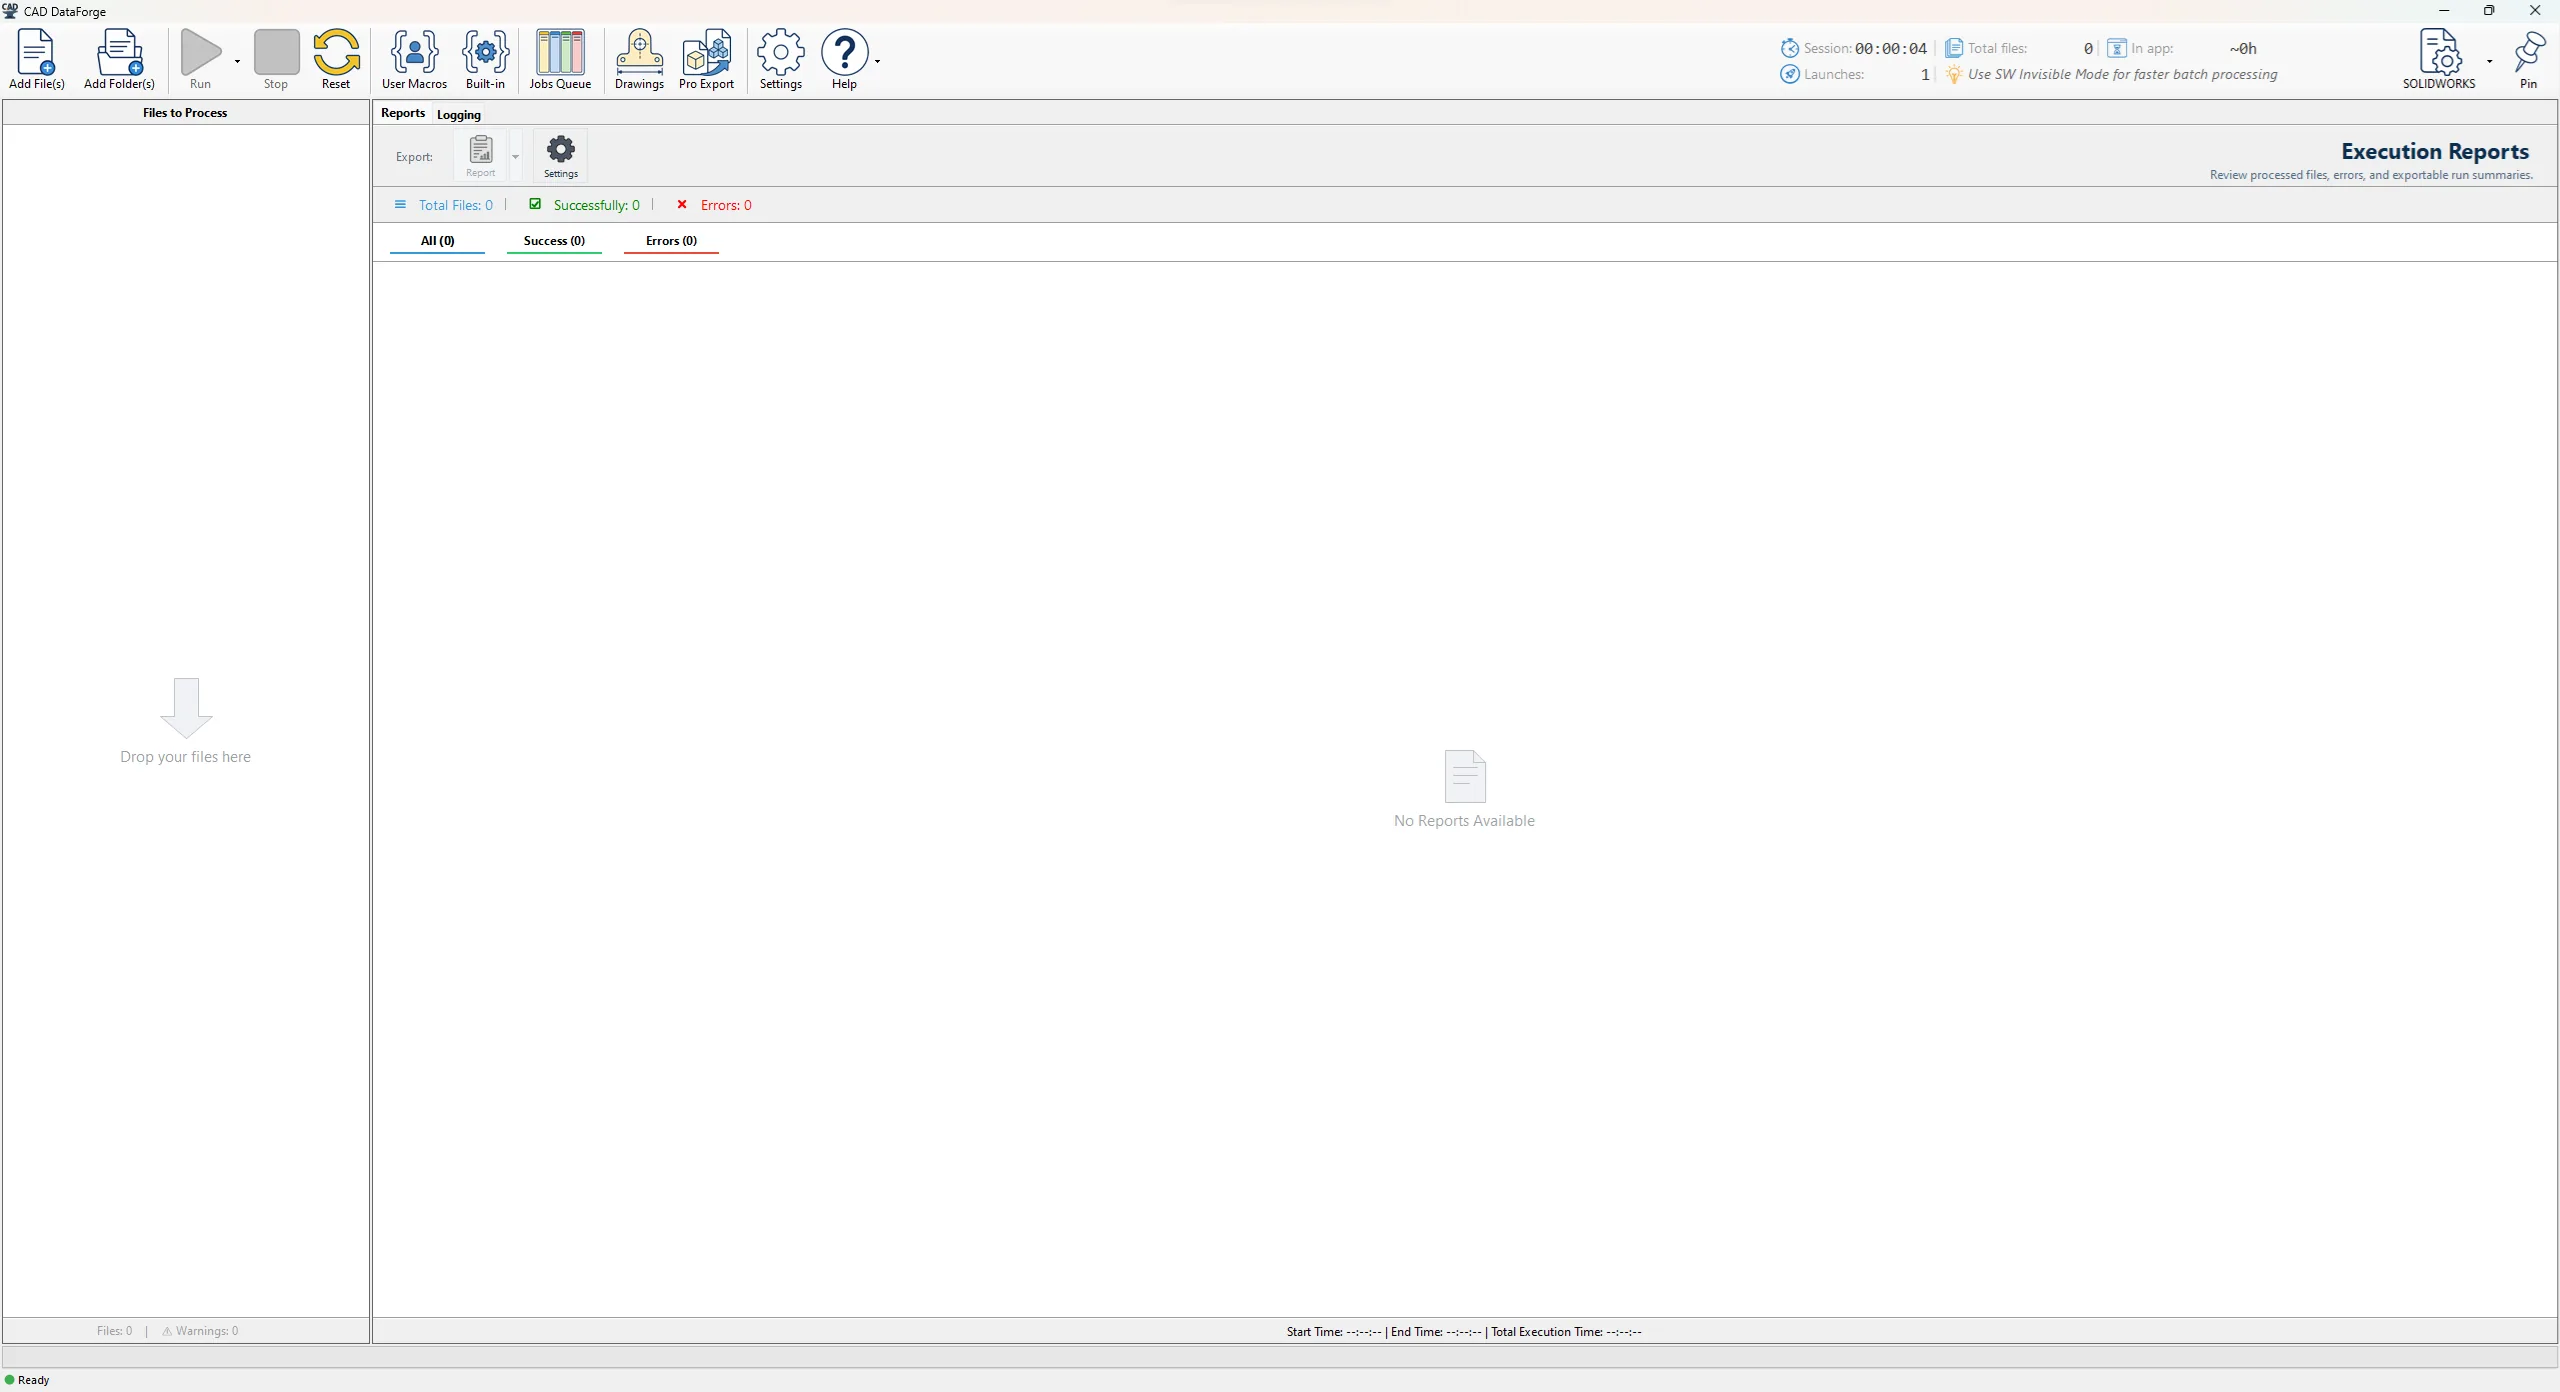Click the Launches rocket icon
The width and height of the screenshot is (2560, 1392).
1790,74
